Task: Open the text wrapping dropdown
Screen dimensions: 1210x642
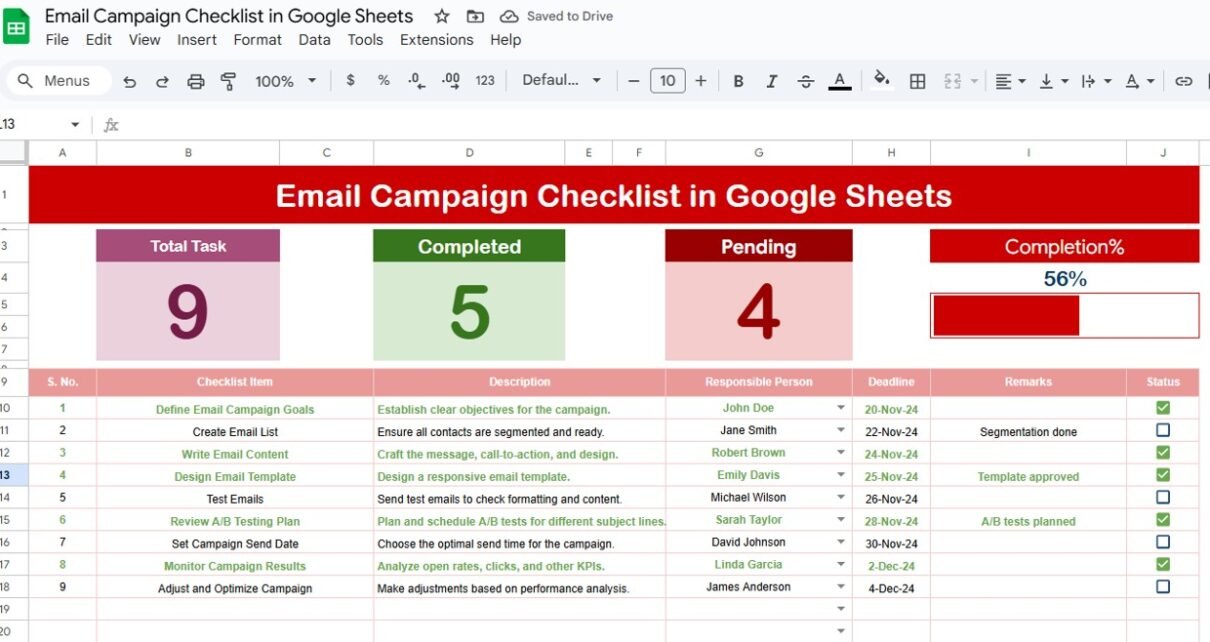Action: pyautogui.click(x=1096, y=81)
